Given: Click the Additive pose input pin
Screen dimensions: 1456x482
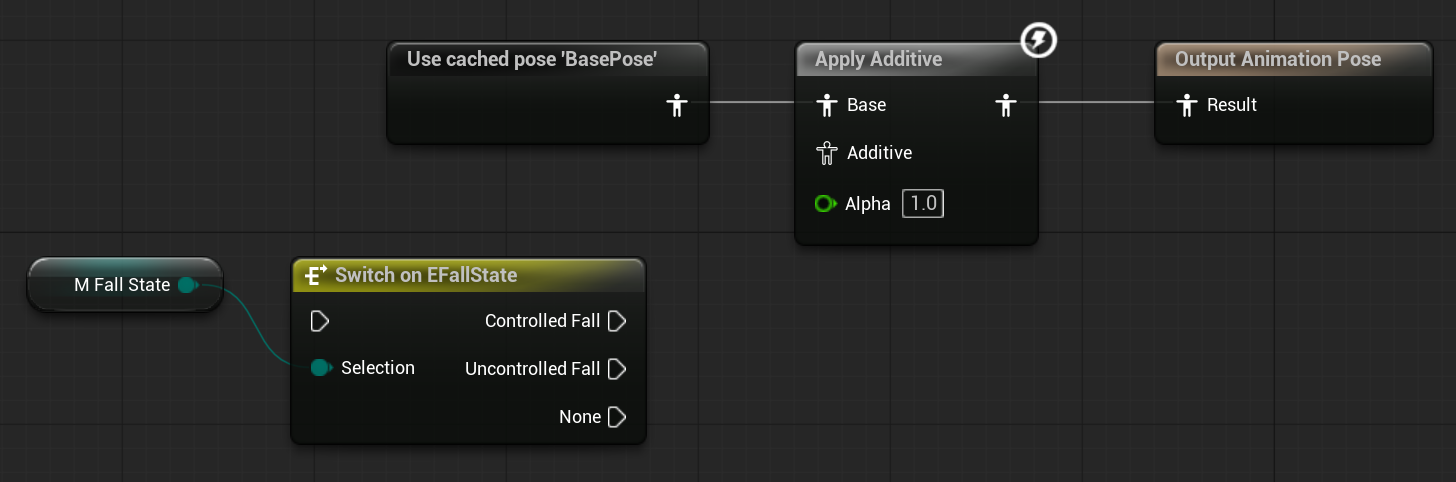Looking at the screenshot, I should [x=826, y=153].
